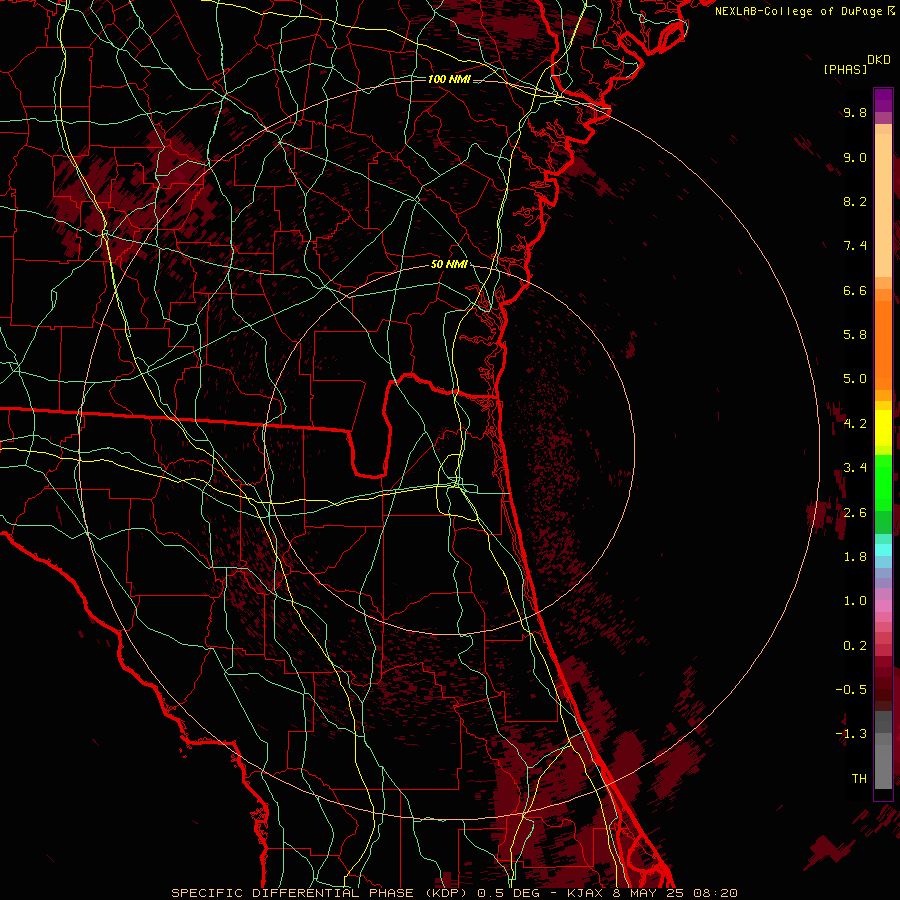Pick the yellow band of the color bar
This screenshot has height=900, width=900.
(x=883, y=428)
